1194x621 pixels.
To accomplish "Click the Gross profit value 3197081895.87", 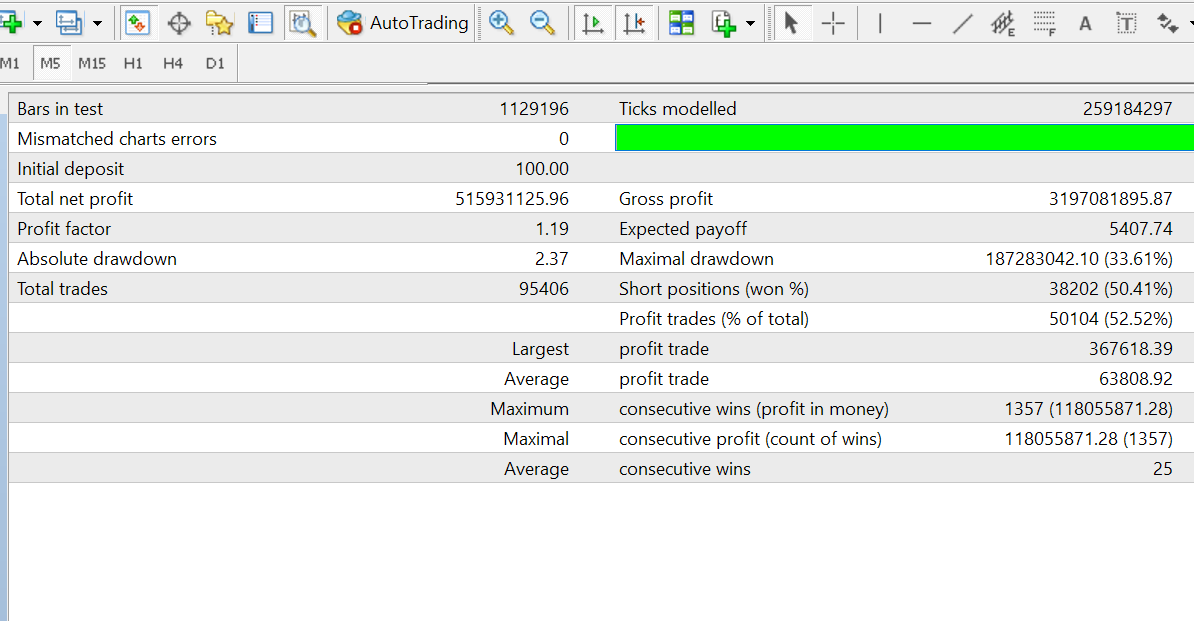I will (x=1110, y=199).
